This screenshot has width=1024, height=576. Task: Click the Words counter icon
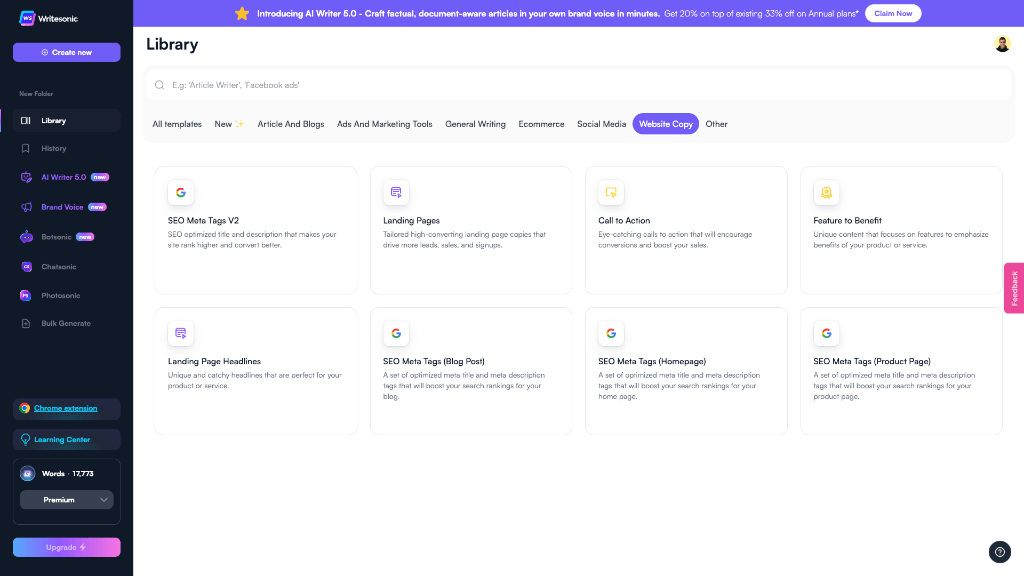(x=27, y=473)
